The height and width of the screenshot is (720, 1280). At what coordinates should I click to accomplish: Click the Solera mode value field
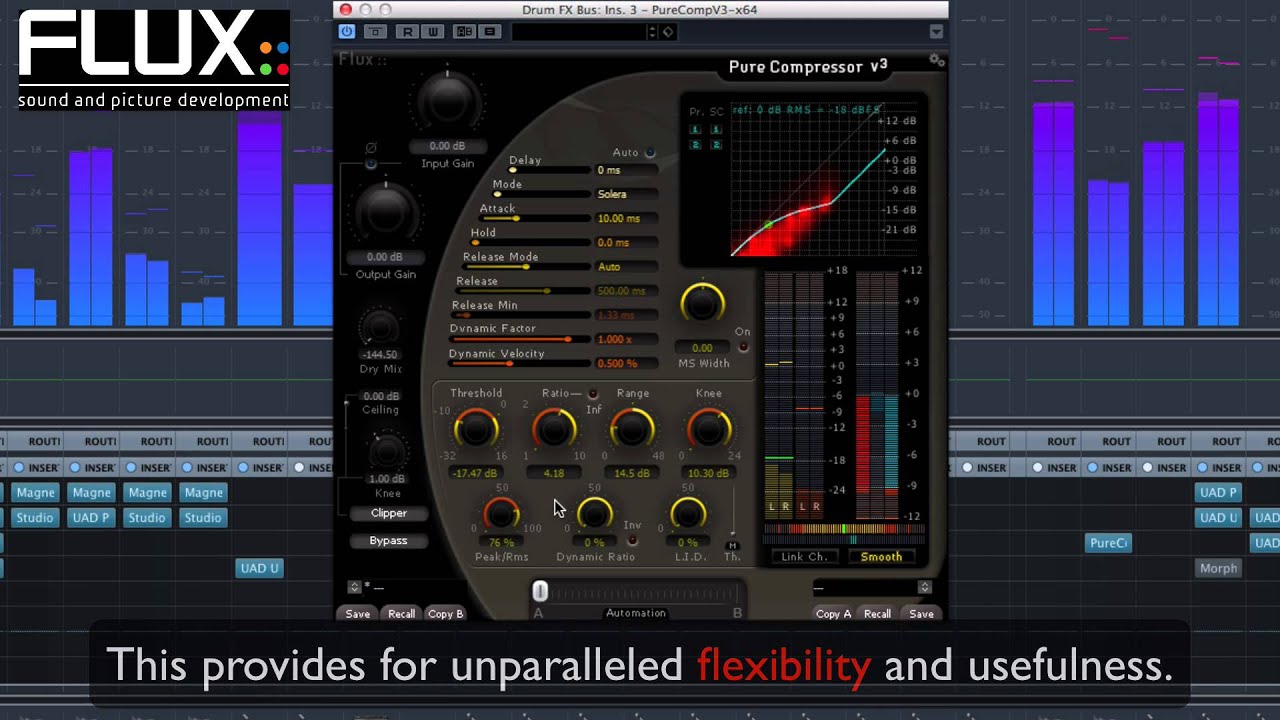click(x=626, y=194)
